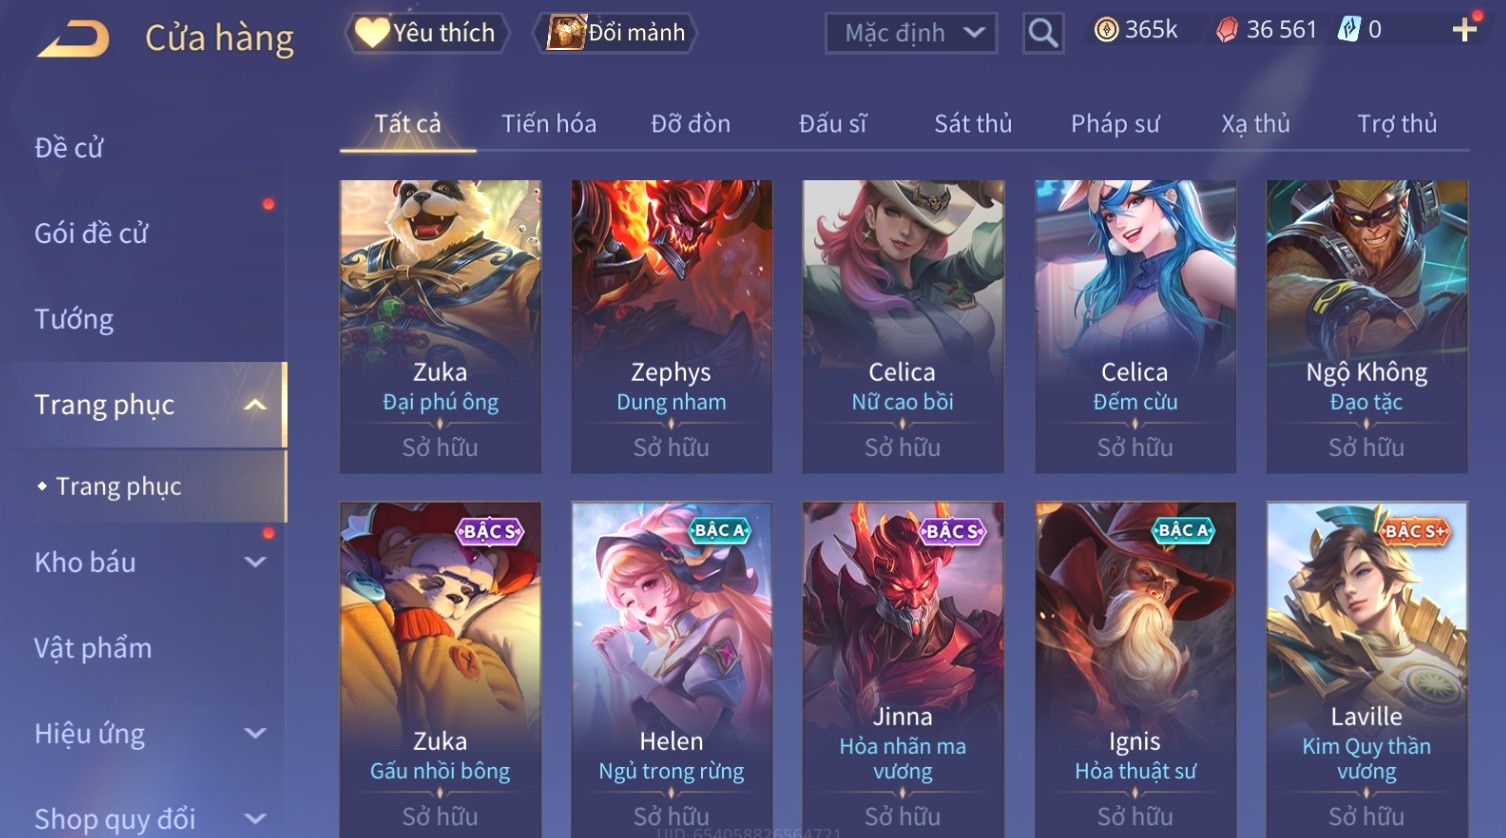1506x838 pixels.
Task: Select the Laville Kim Quy thần vương skin
Action: pos(1367,668)
